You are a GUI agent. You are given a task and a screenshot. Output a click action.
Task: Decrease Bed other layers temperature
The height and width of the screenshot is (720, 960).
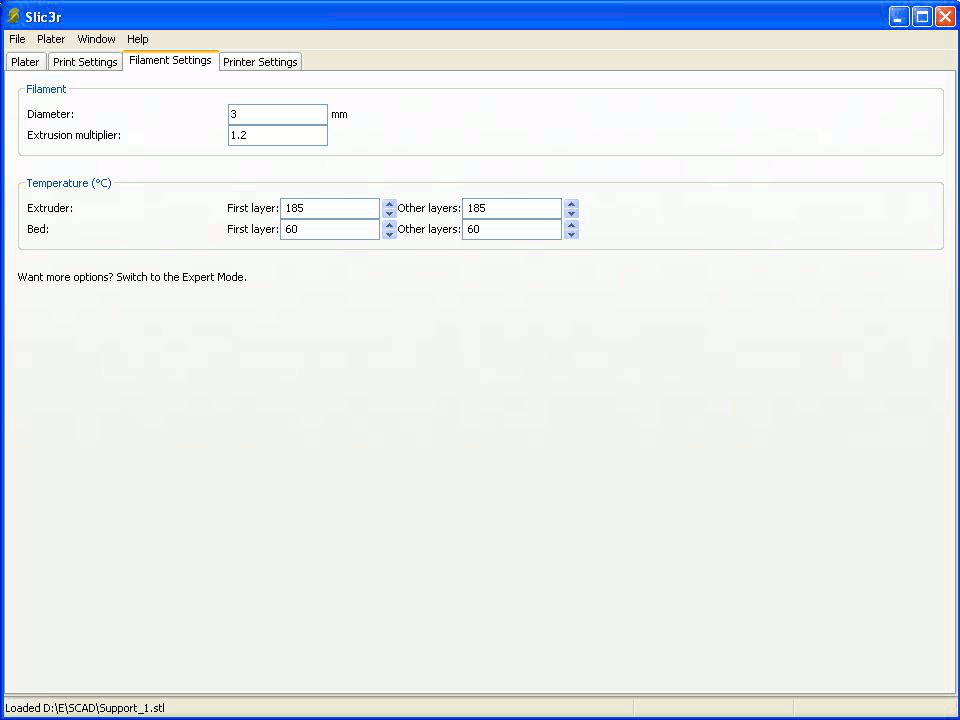point(571,234)
